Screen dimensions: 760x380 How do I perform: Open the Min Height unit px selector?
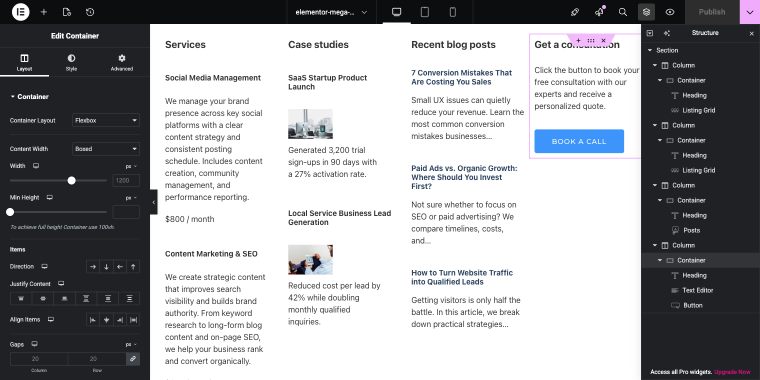(x=131, y=198)
